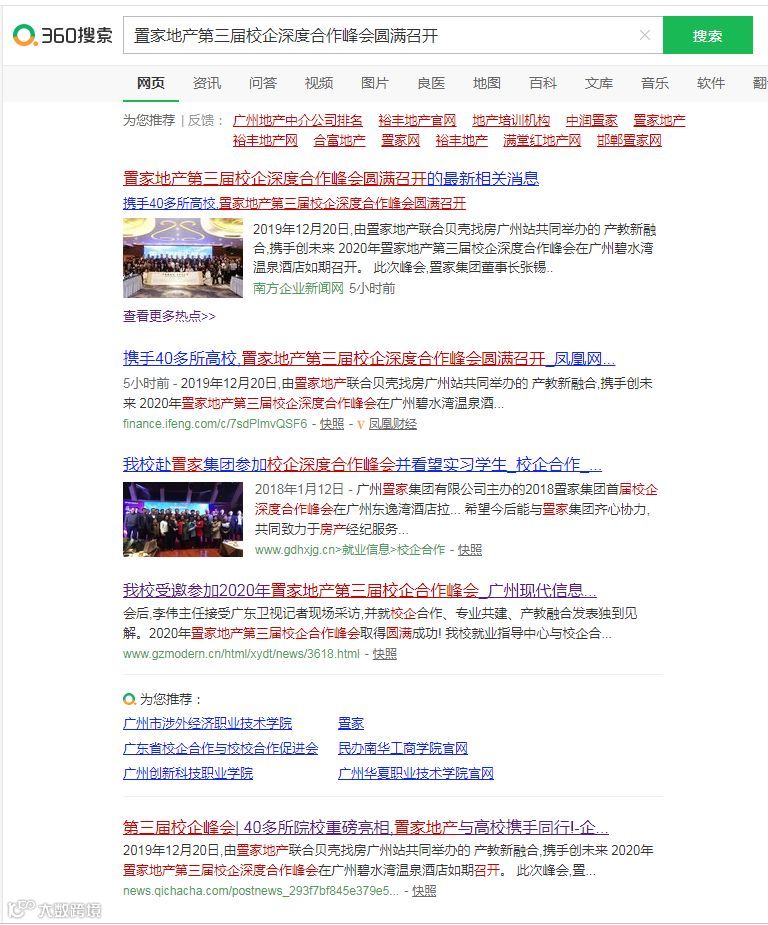
Task: Open suggestion 裕丰地产 in second row
Action: click(x=462, y=140)
